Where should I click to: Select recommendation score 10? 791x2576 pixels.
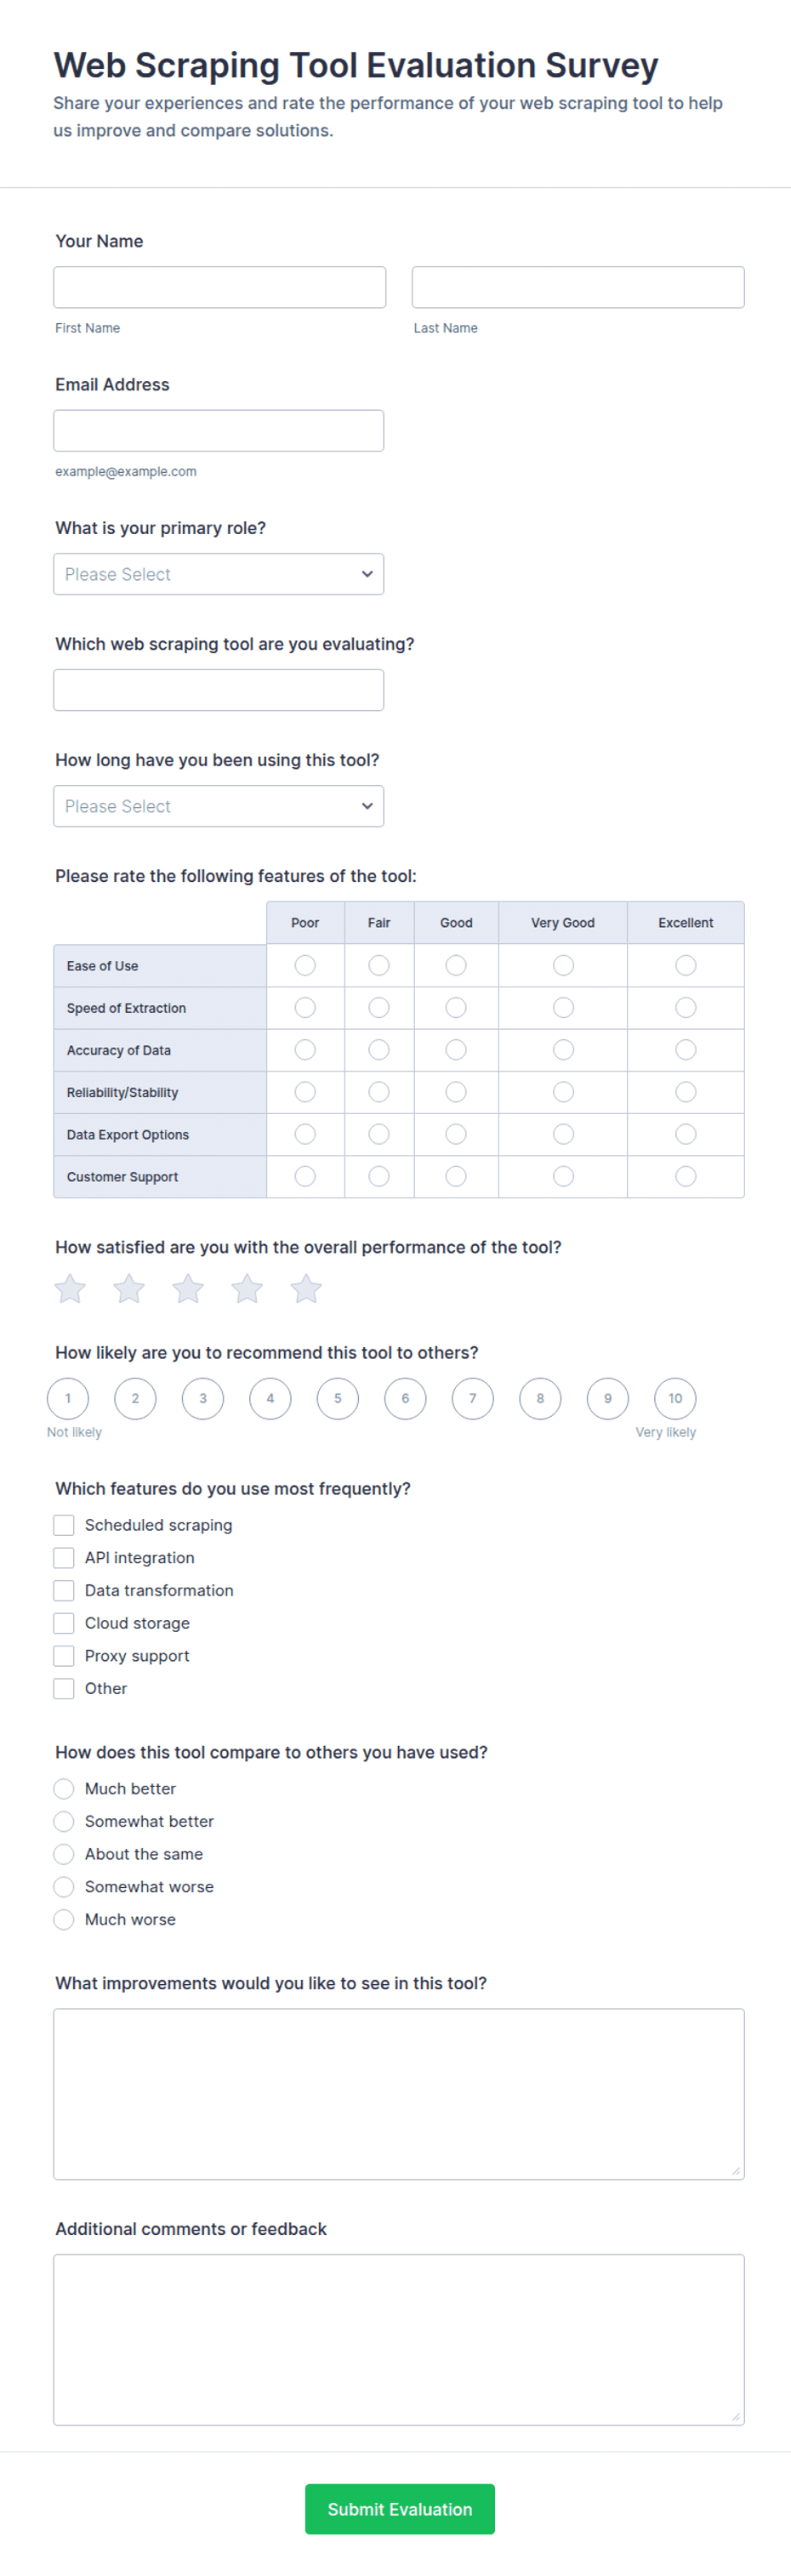tap(675, 1398)
